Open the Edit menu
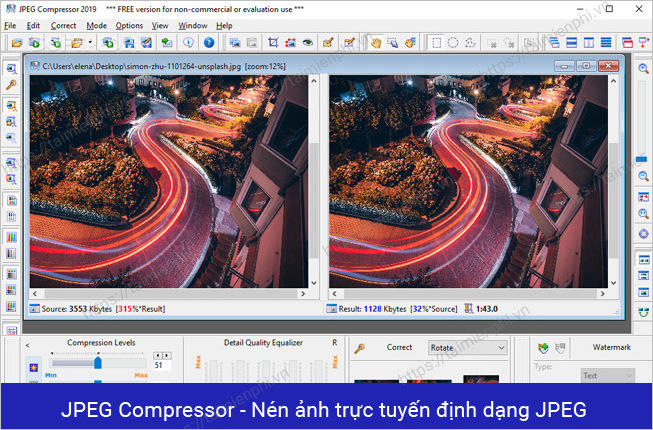 click(x=33, y=25)
